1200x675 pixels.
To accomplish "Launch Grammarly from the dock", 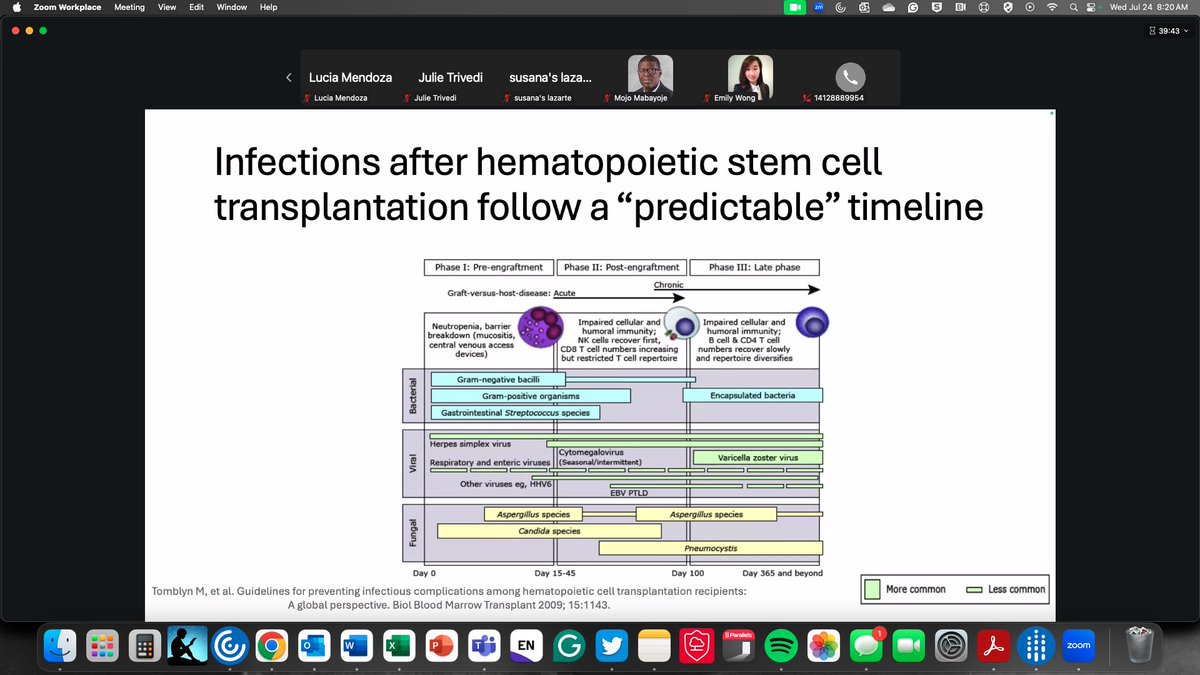I will point(569,646).
